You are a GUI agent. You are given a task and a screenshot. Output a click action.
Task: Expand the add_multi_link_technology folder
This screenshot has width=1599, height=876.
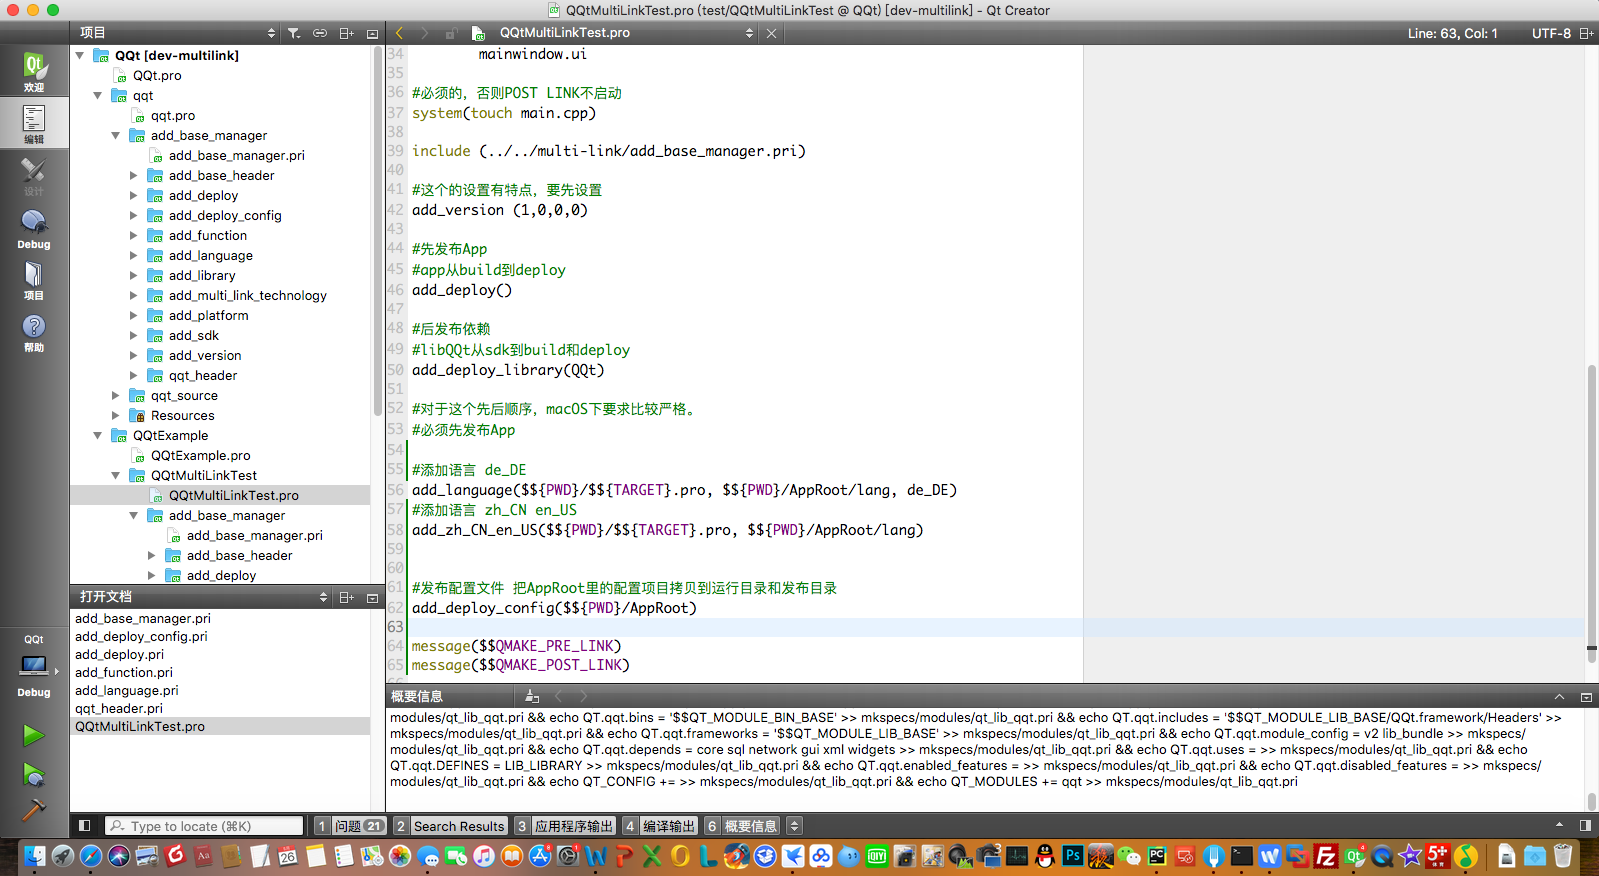(x=134, y=295)
